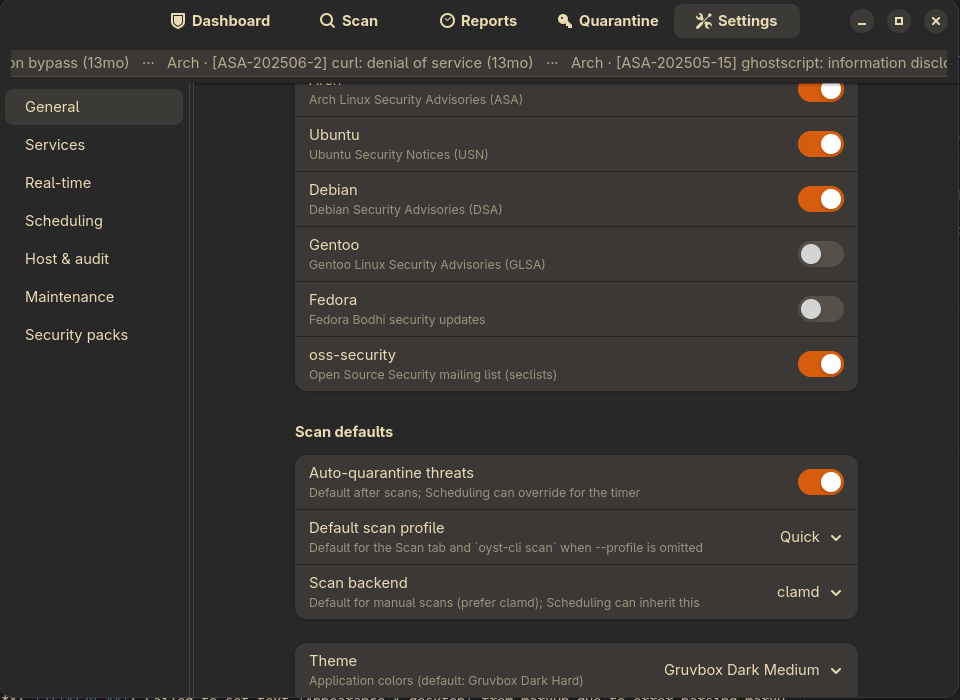Click the Fedora feed row label
960x700 pixels.
click(333, 300)
